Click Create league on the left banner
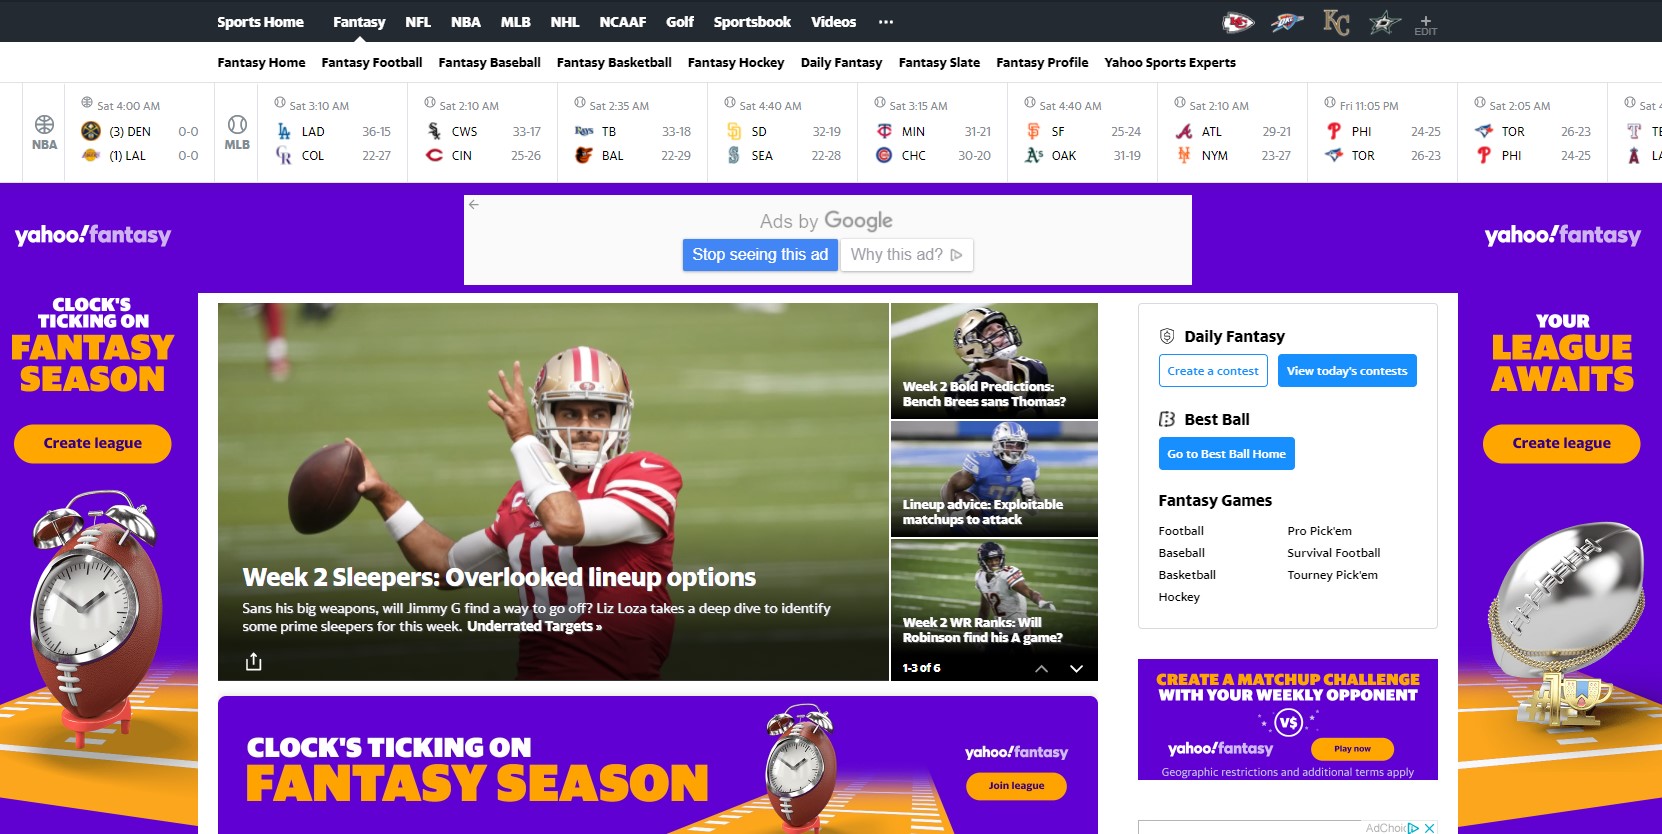This screenshot has height=834, width=1662. [92, 443]
